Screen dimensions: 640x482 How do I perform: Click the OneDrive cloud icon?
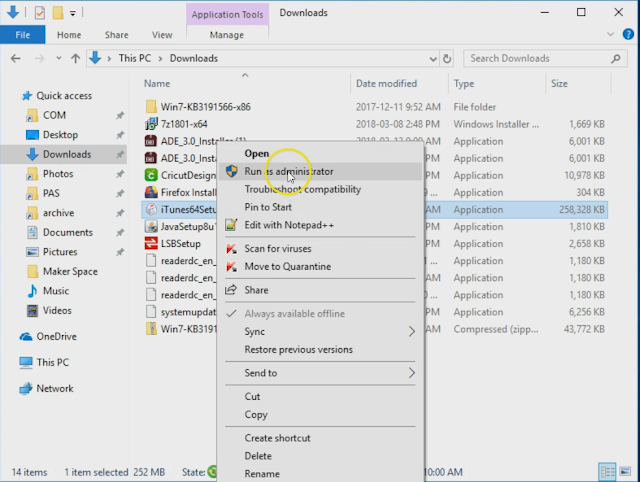tap(26, 337)
